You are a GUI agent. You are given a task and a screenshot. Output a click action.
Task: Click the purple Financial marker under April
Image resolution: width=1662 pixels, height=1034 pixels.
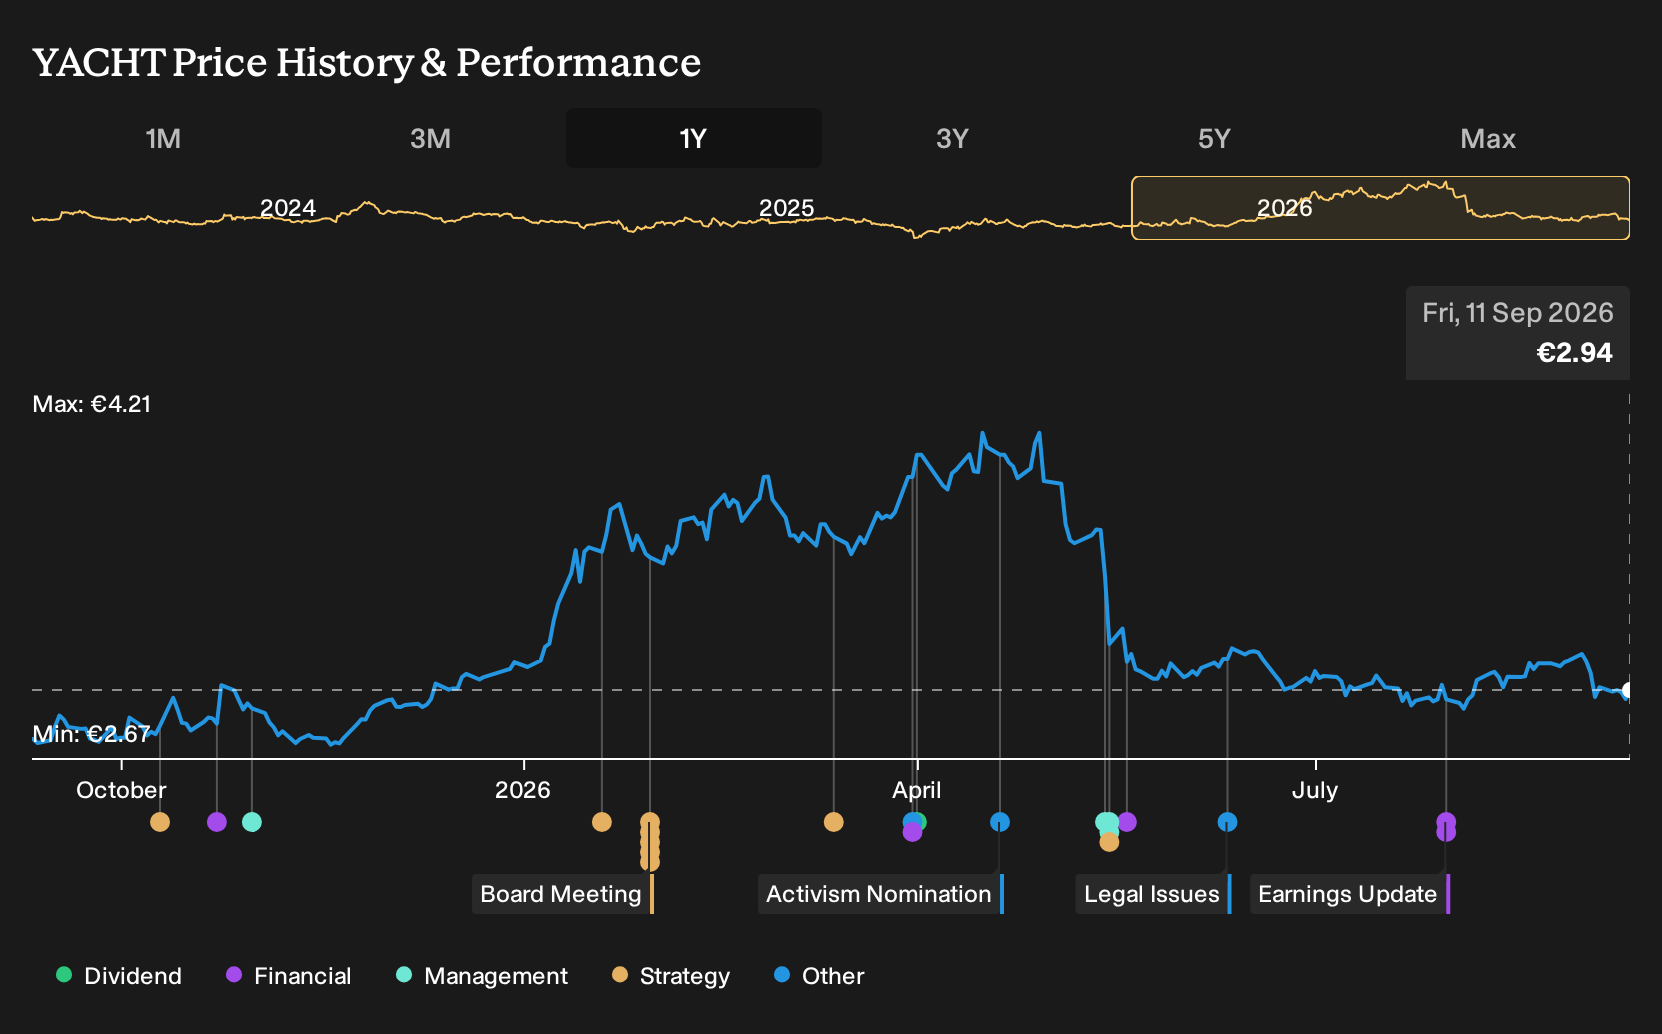(x=912, y=832)
